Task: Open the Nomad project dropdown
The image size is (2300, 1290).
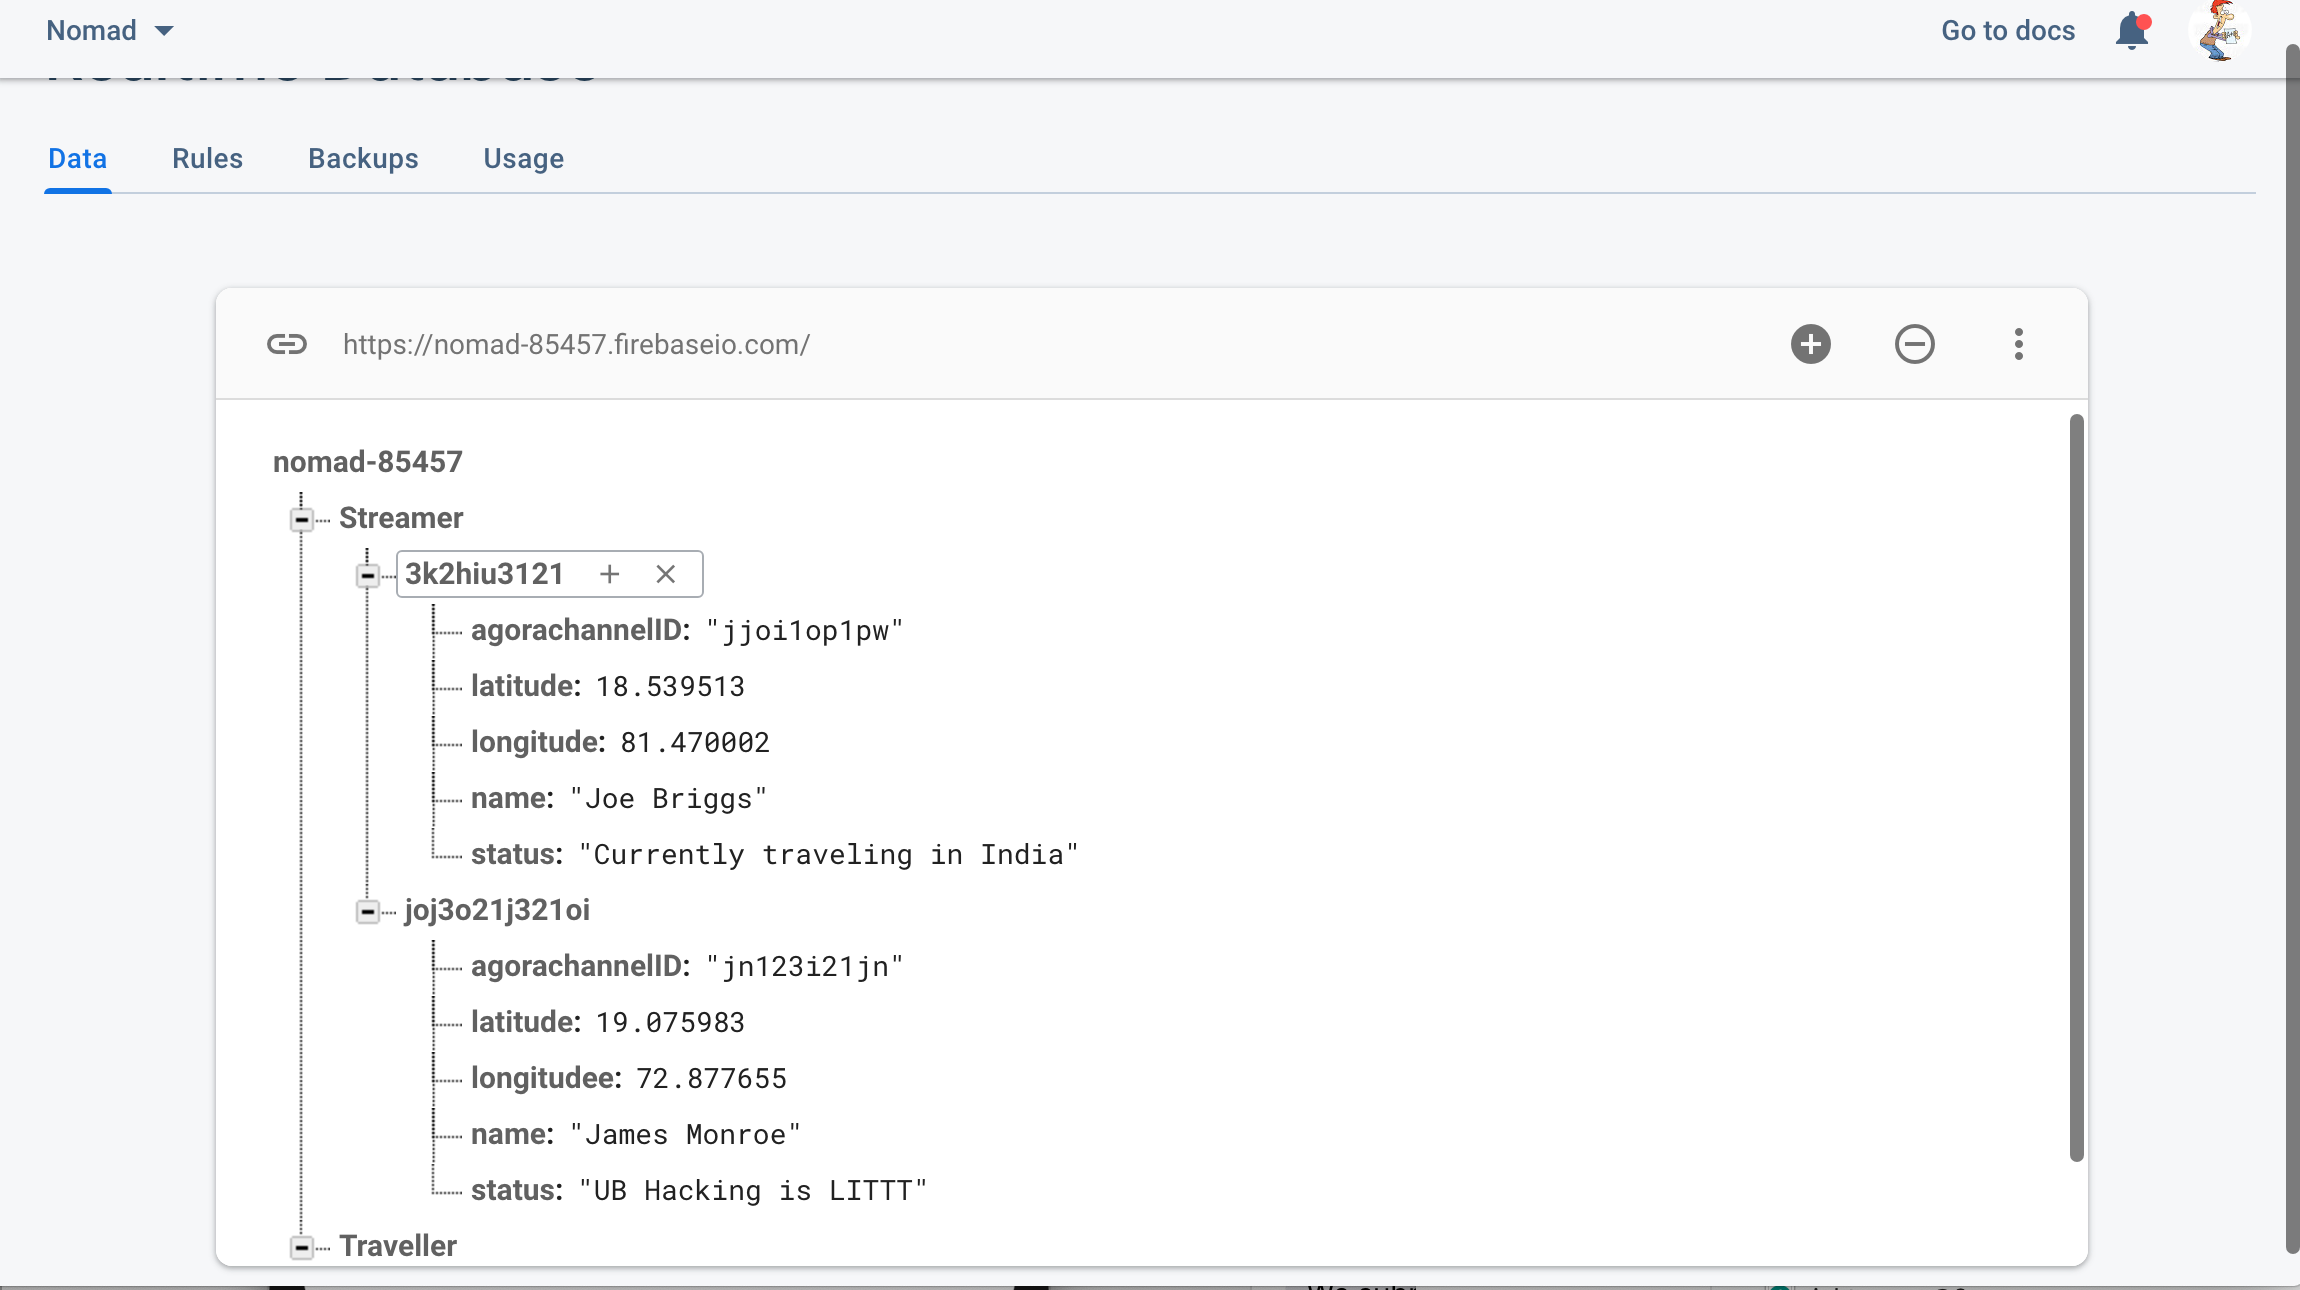Action: point(110,31)
